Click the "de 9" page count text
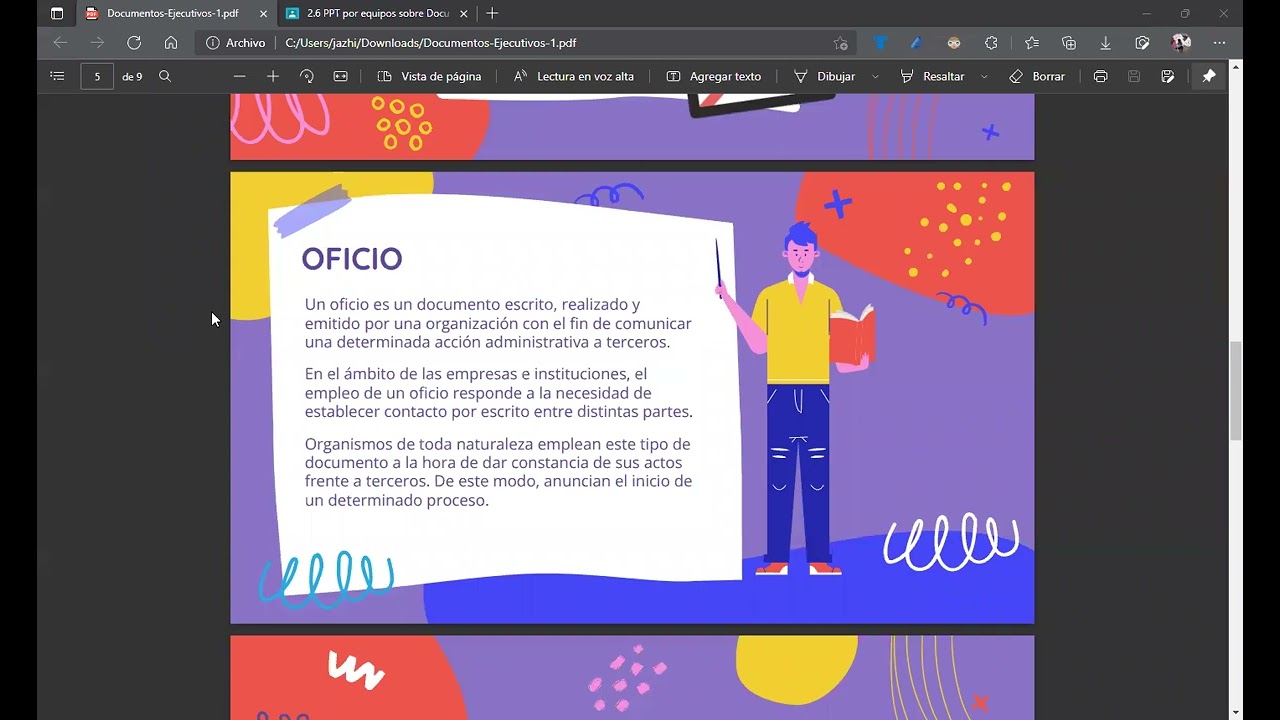This screenshot has width=1280, height=720. click(x=132, y=76)
